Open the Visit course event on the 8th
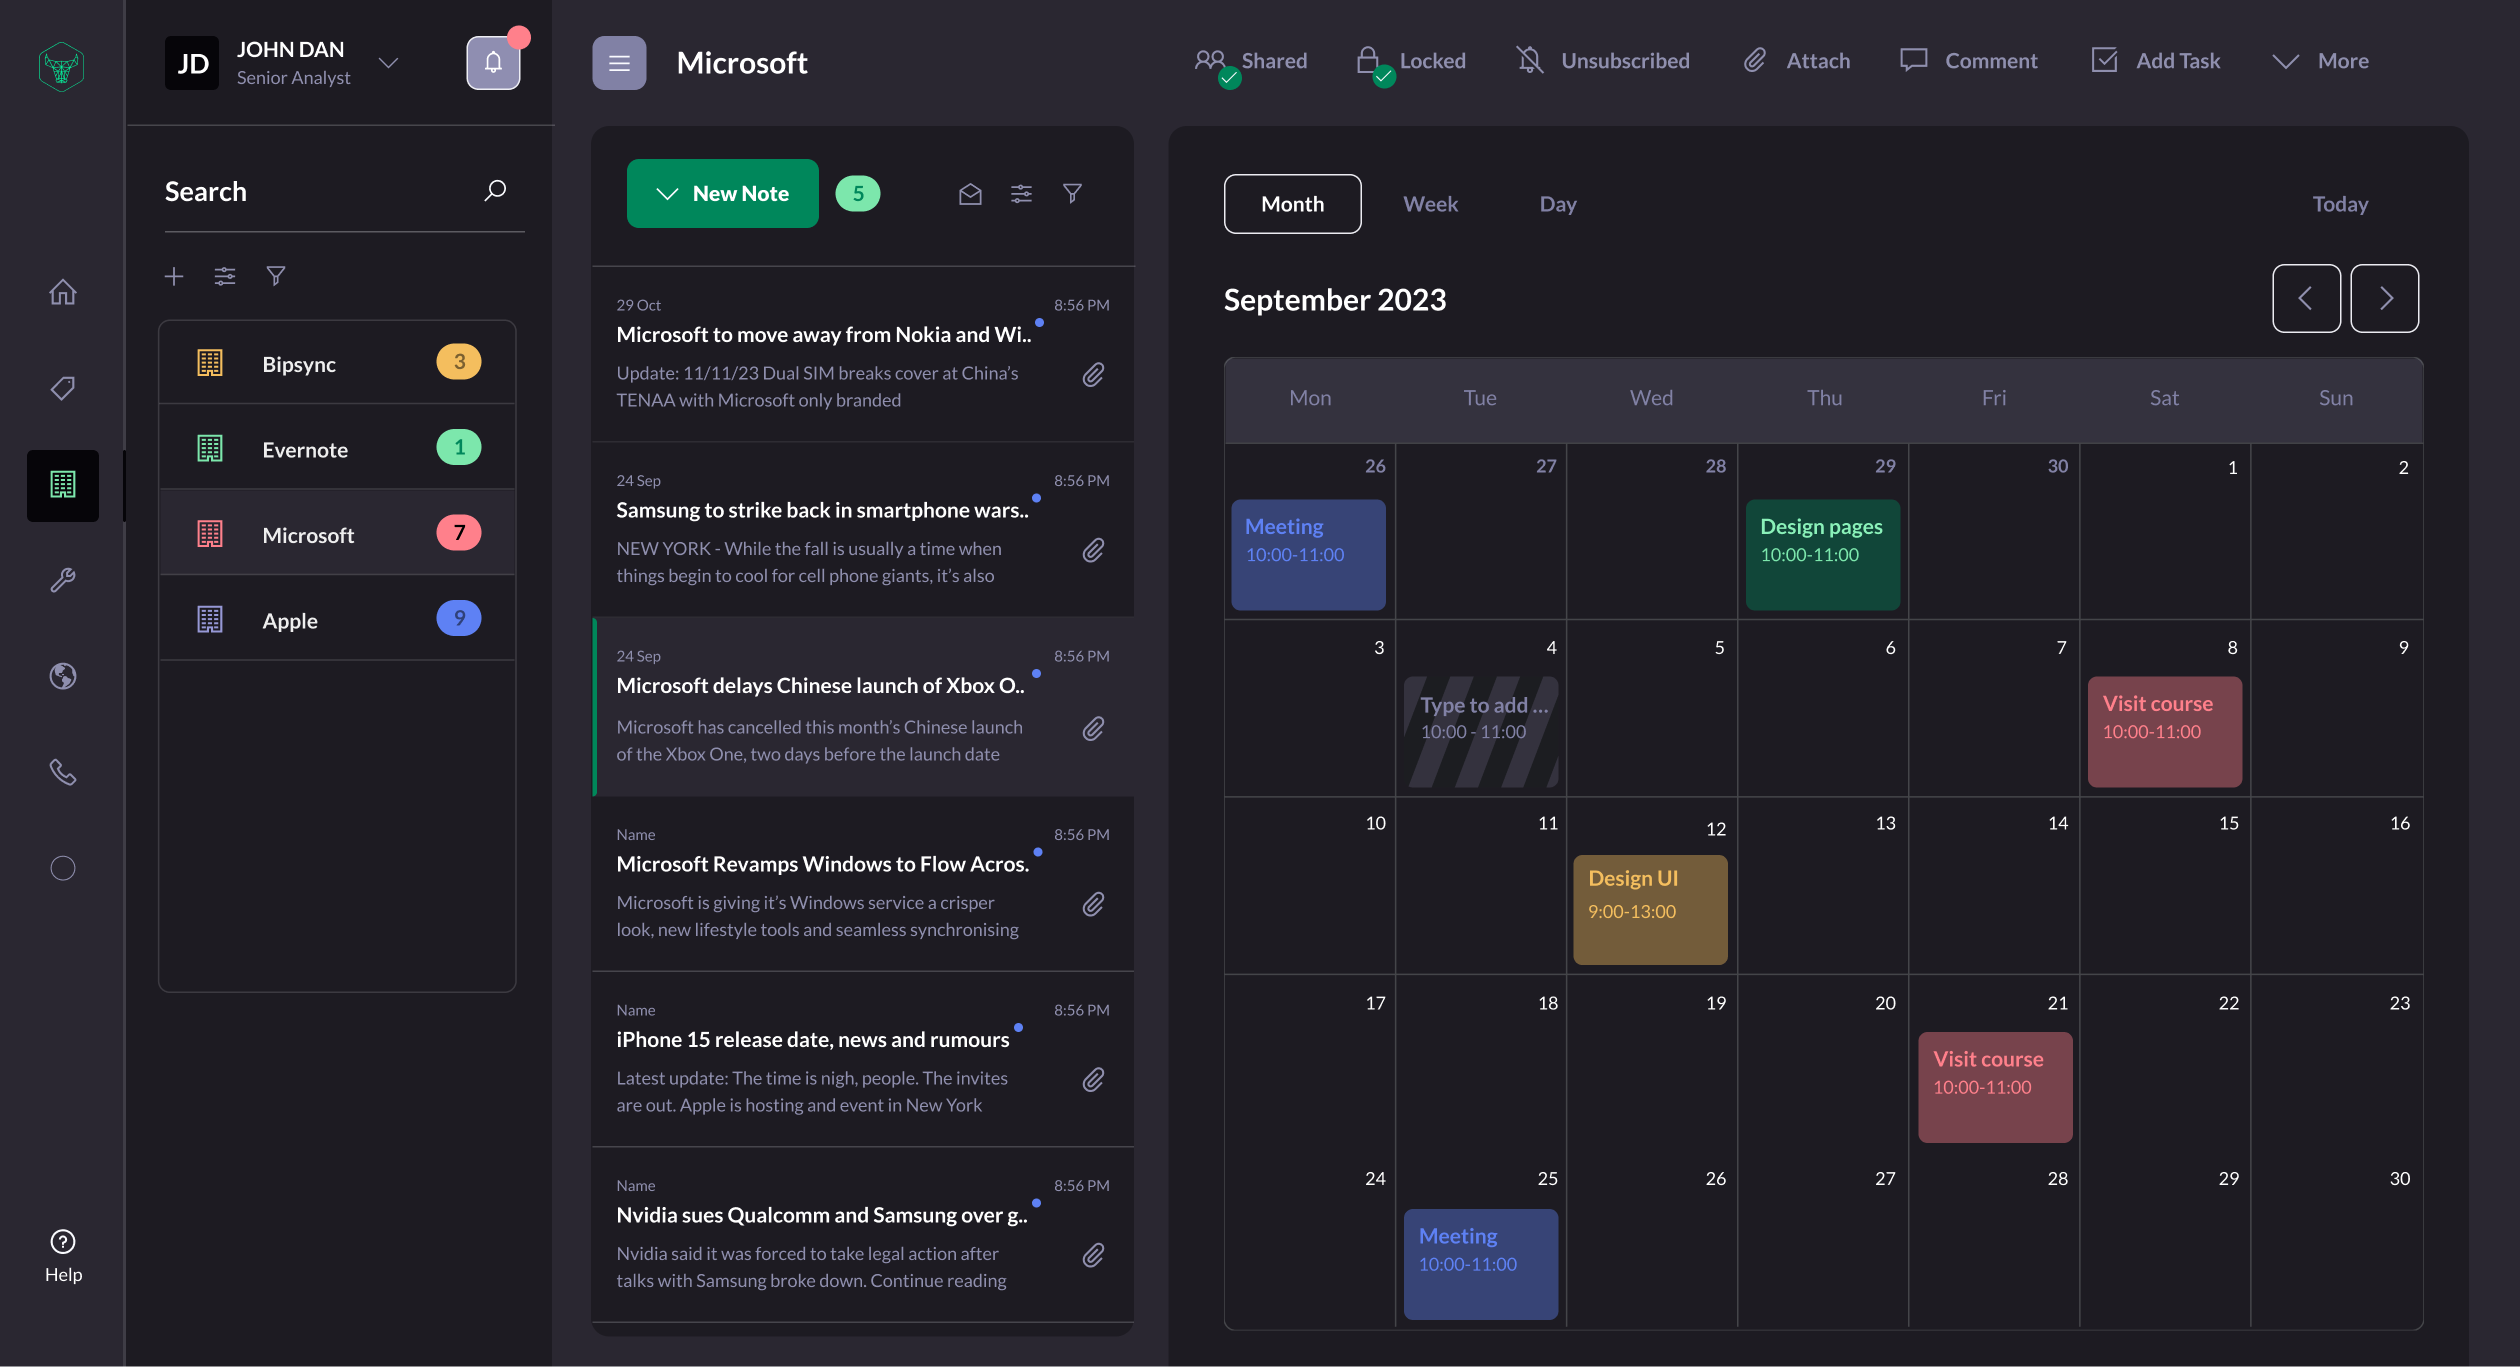The image size is (2520, 1367). 2165,732
